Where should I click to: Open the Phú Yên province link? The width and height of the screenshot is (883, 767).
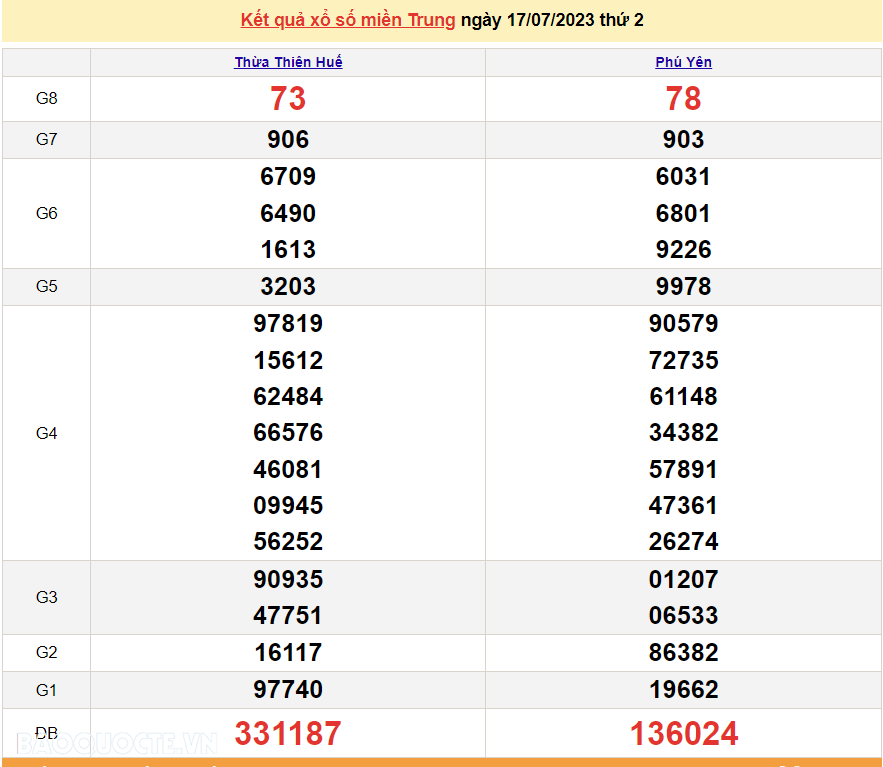pos(683,62)
